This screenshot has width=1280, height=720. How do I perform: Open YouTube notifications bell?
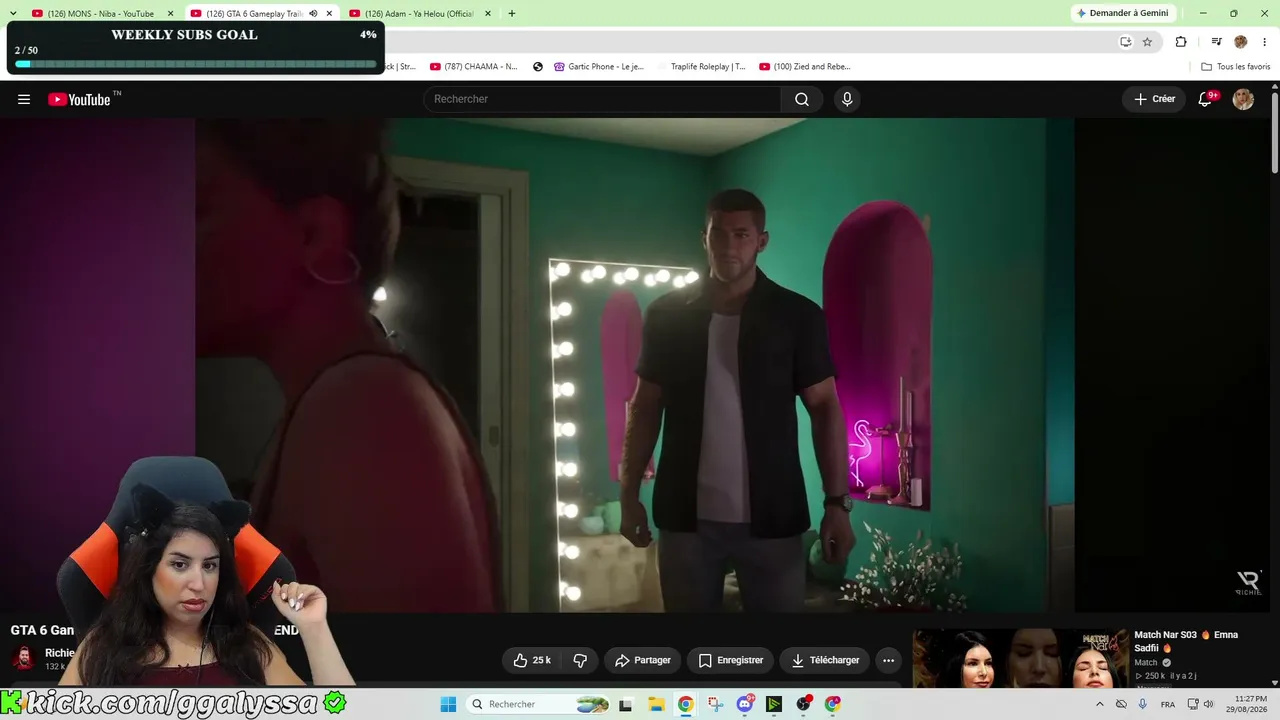coord(1206,99)
